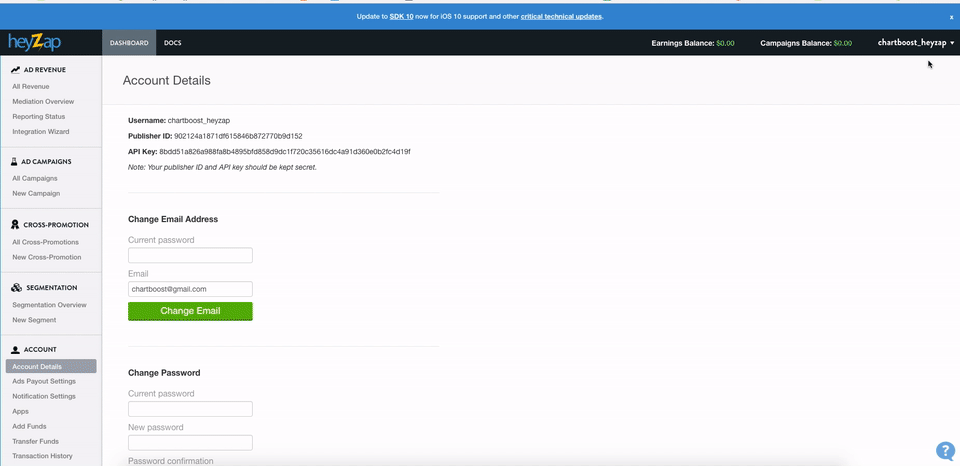Click the New password field

click(x=190, y=443)
